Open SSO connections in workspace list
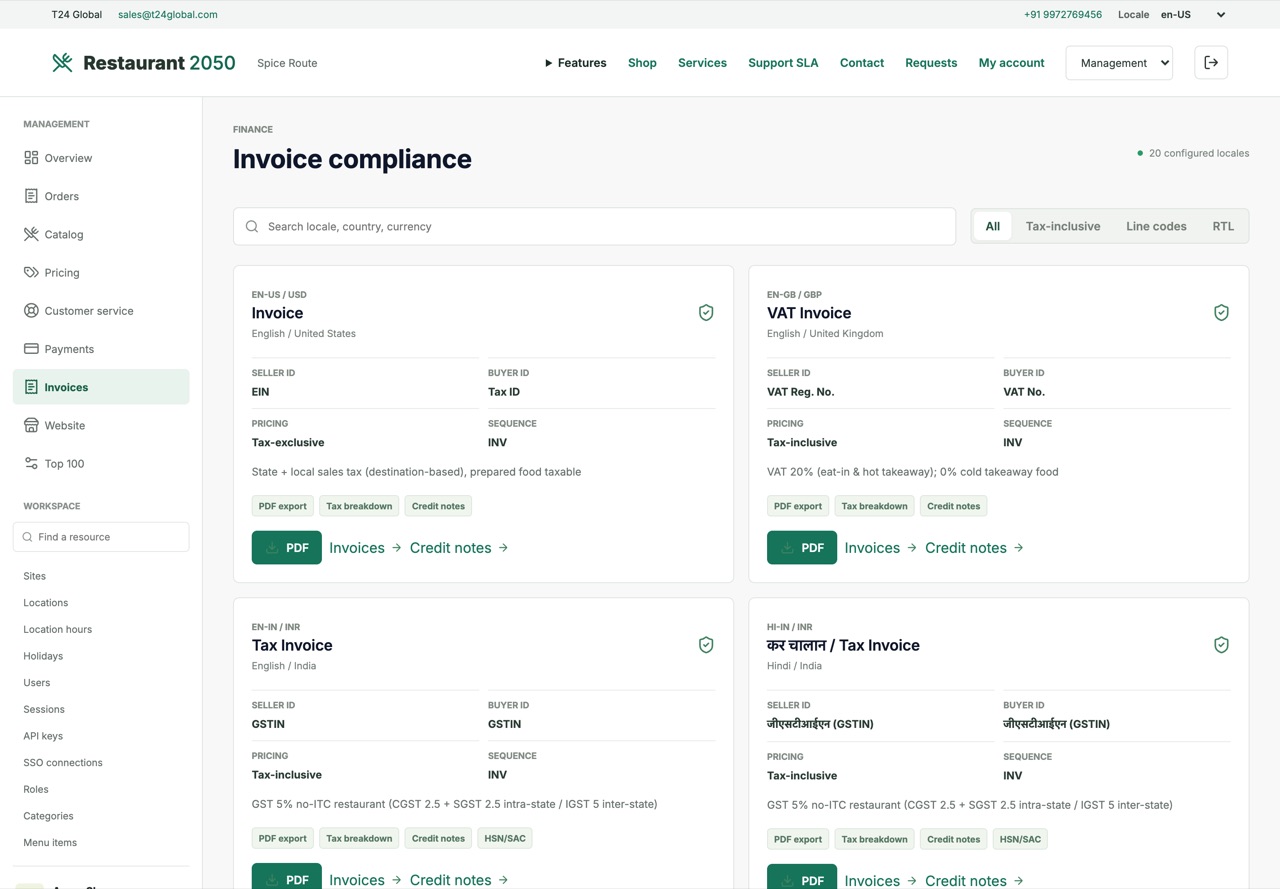Image resolution: width=1280 pixels, height=889 pixels. 63,763
